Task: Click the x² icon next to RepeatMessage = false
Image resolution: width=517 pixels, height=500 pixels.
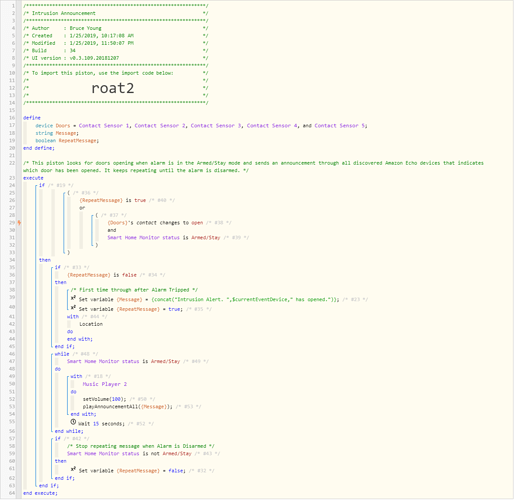Action: (x=73, y=469)
